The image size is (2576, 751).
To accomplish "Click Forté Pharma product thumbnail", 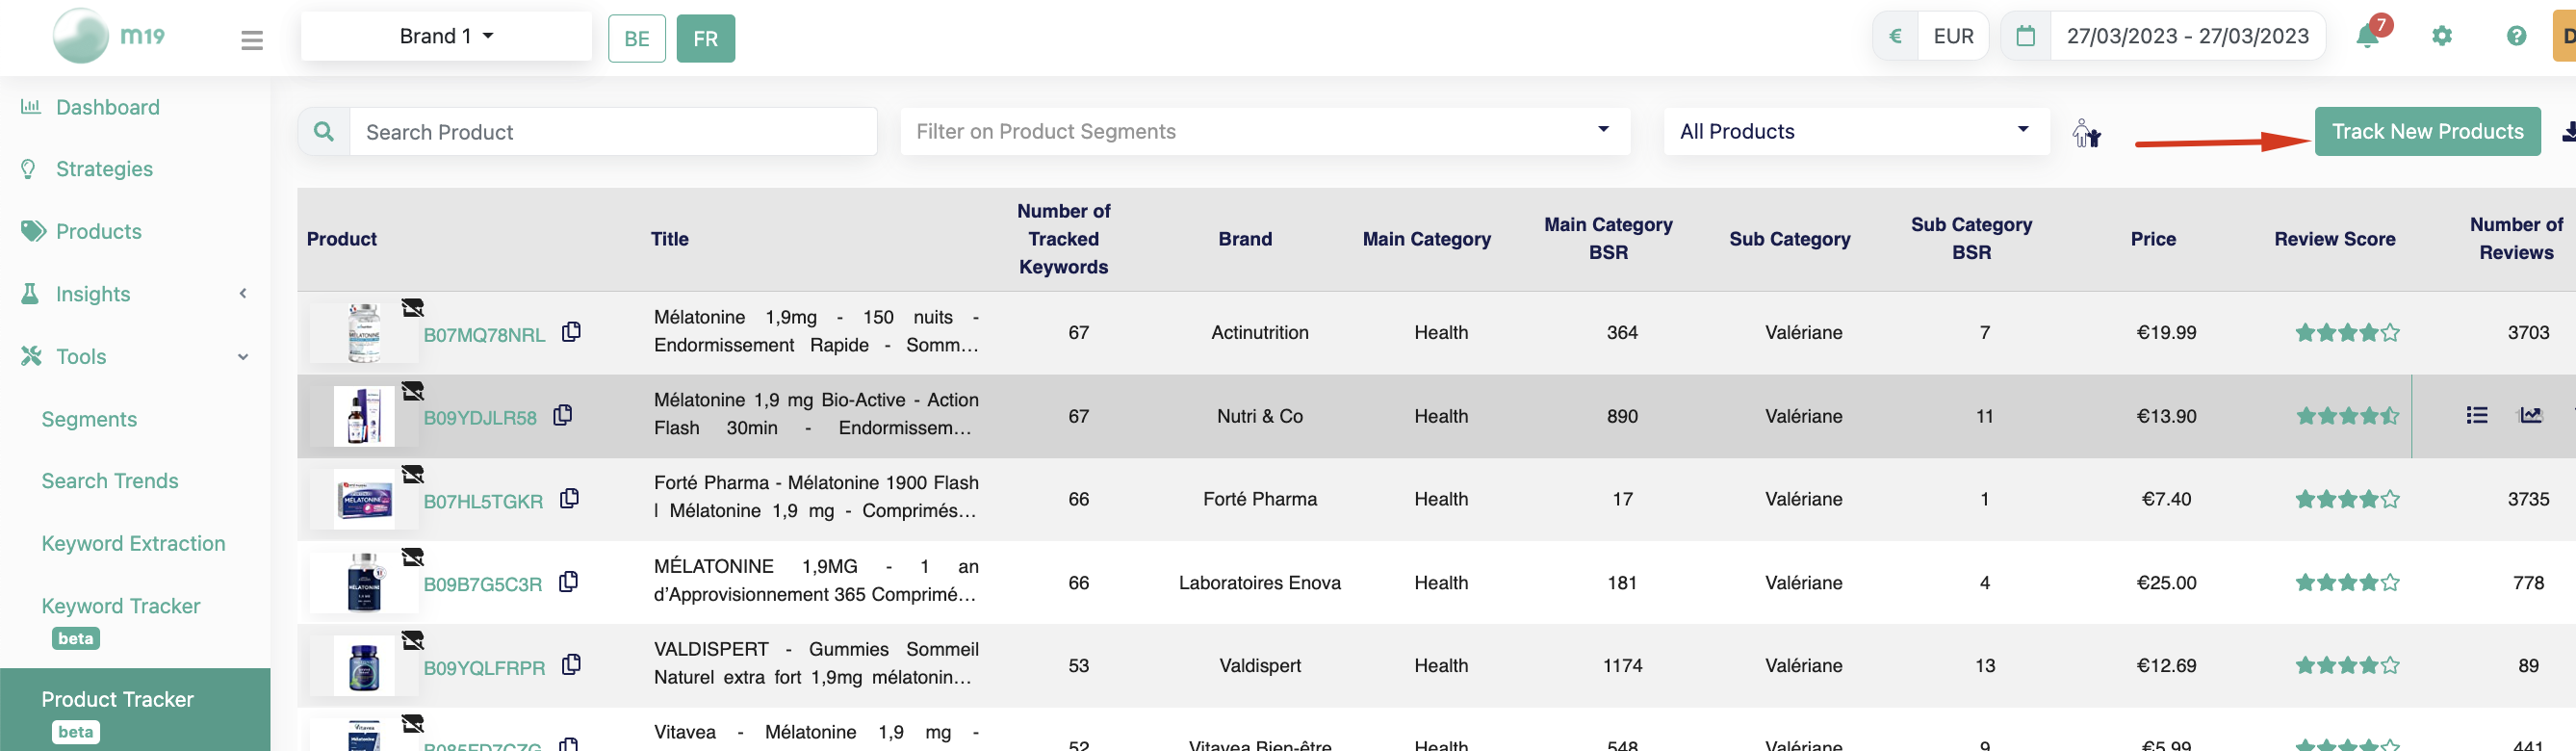I will pos(363,499).
